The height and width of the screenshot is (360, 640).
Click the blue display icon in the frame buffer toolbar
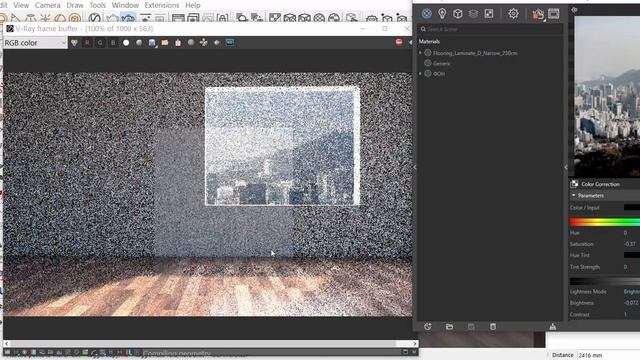click(x=230, y=42)
